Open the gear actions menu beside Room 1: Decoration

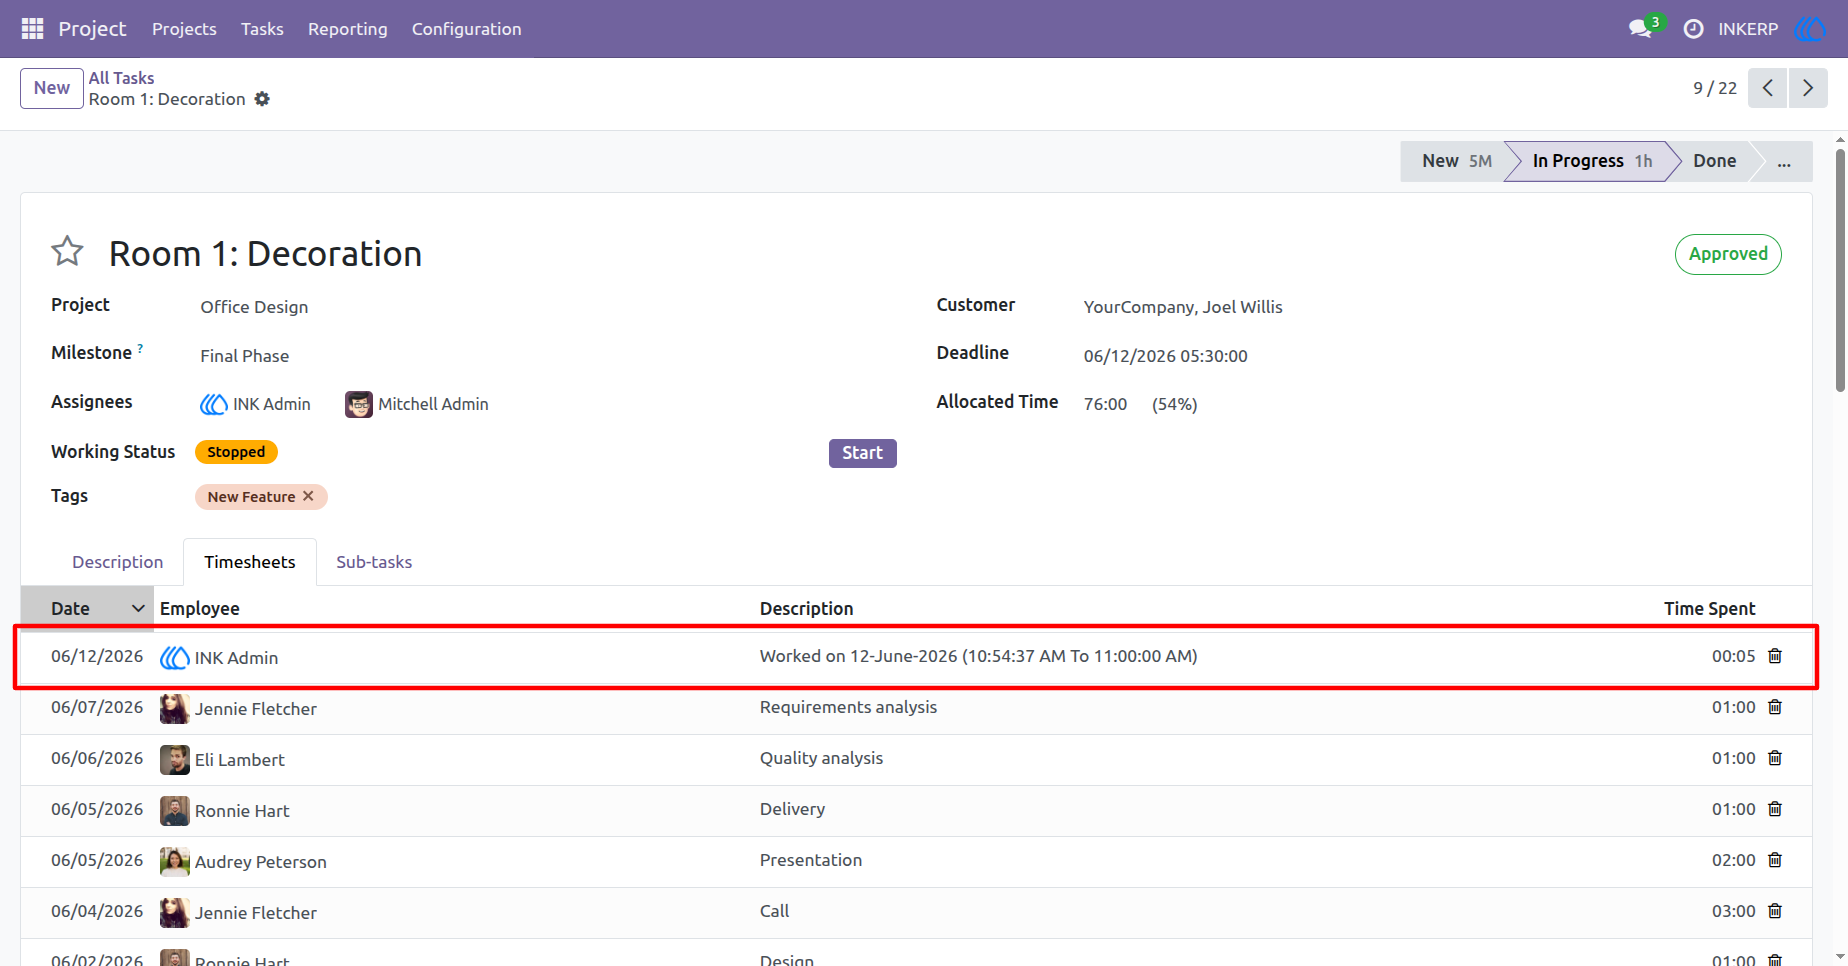coord(262,99)
